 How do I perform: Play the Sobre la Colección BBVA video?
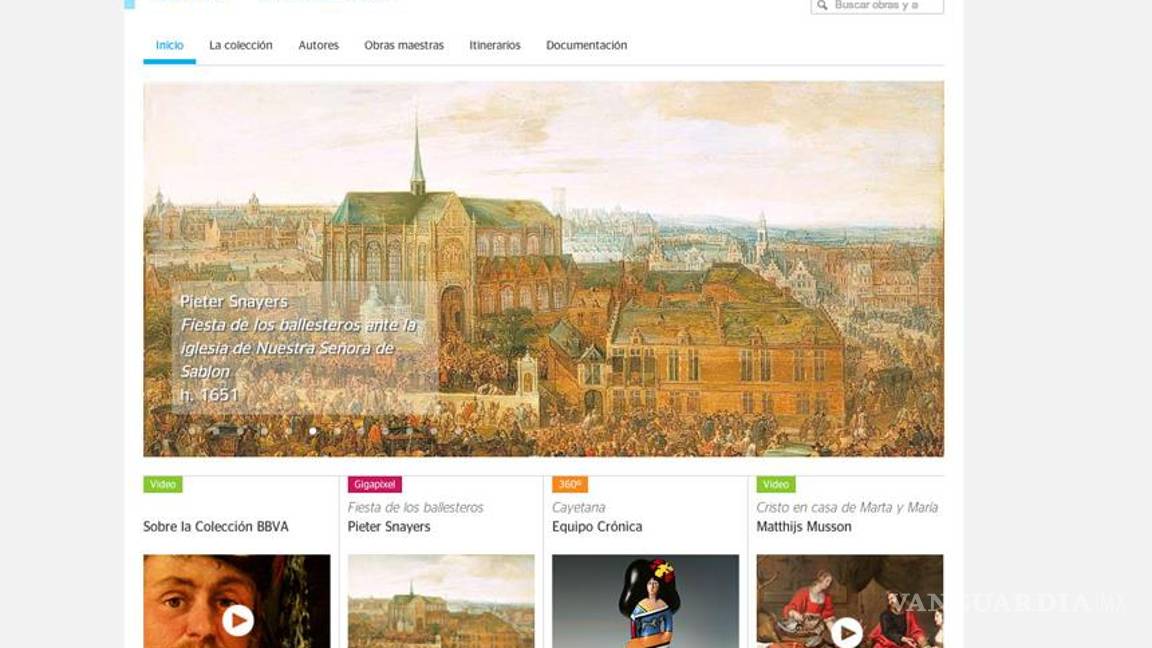tap(238, 620)
